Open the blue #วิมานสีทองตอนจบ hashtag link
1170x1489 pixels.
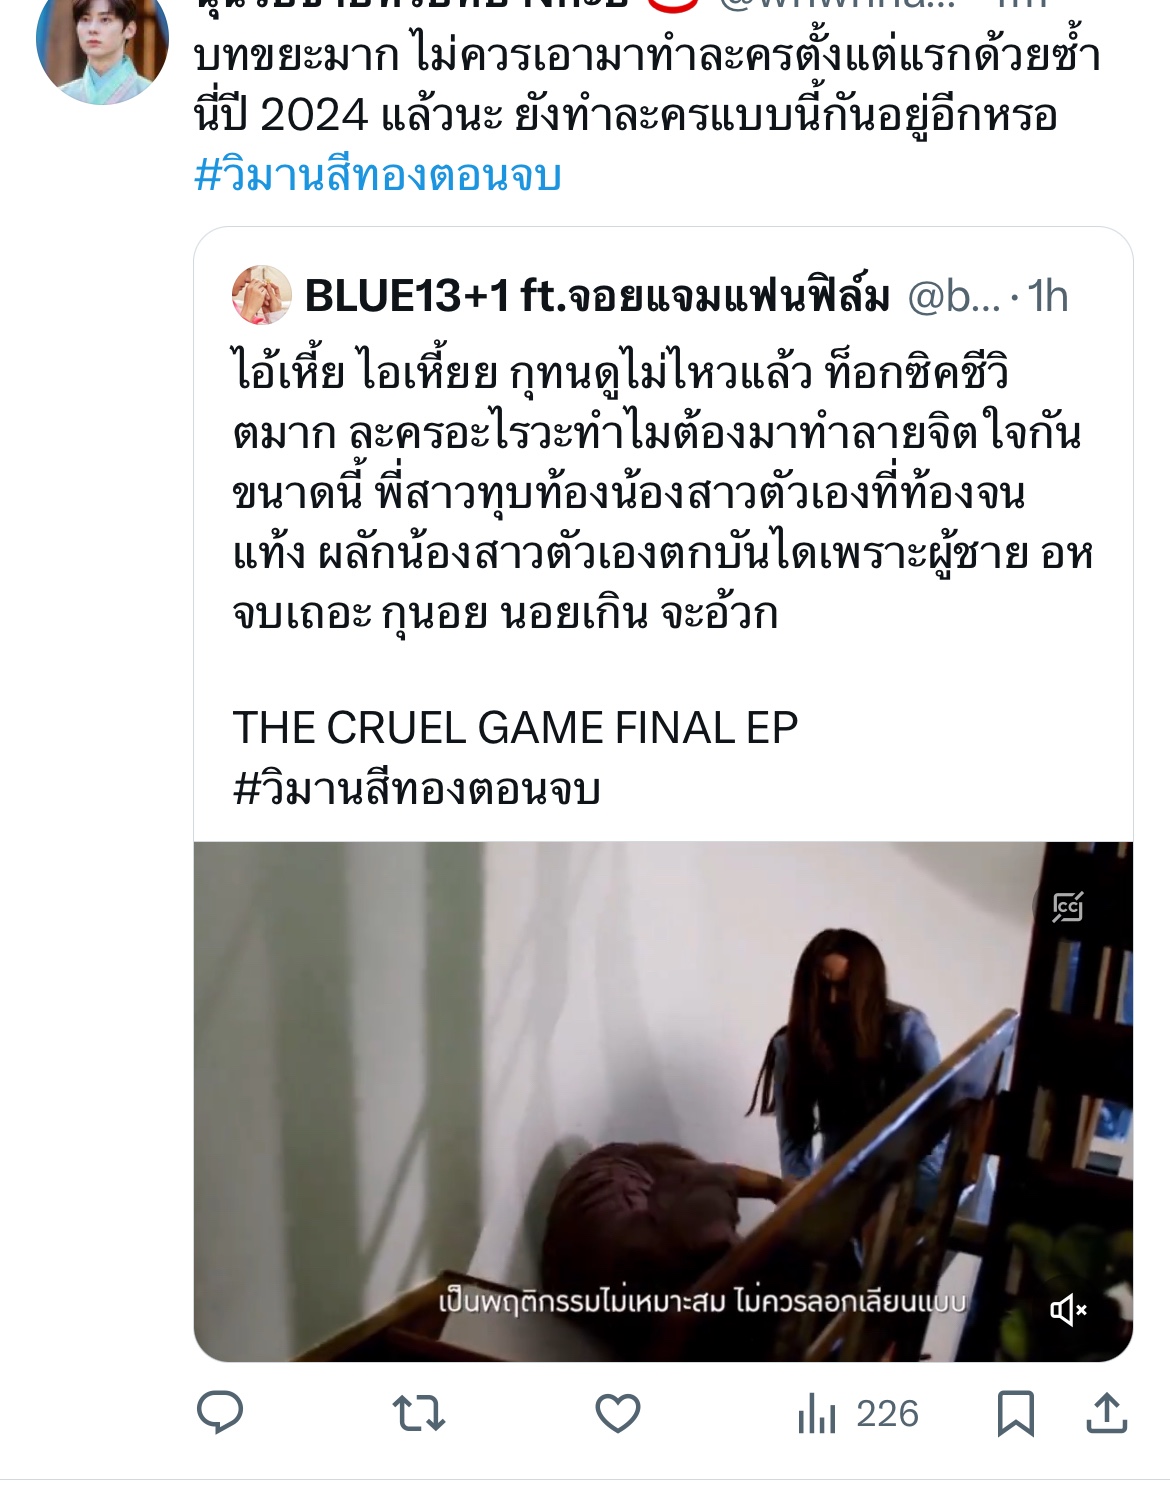(x=377, y=175)
